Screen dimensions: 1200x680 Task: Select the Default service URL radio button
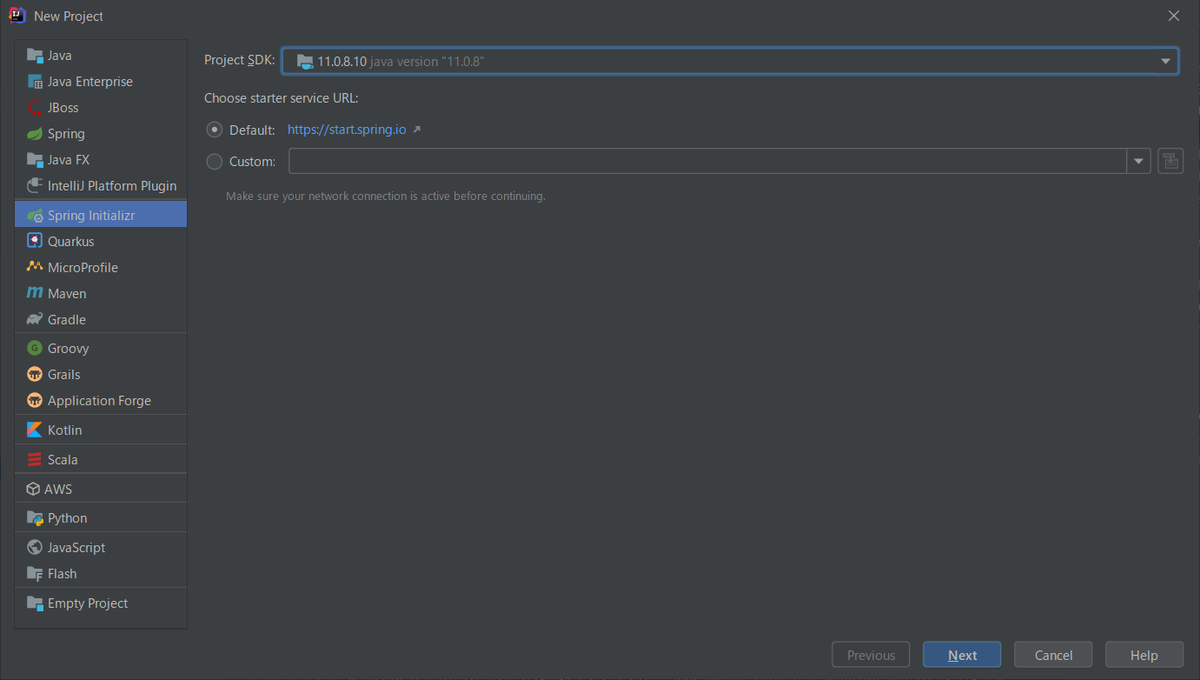214,130
